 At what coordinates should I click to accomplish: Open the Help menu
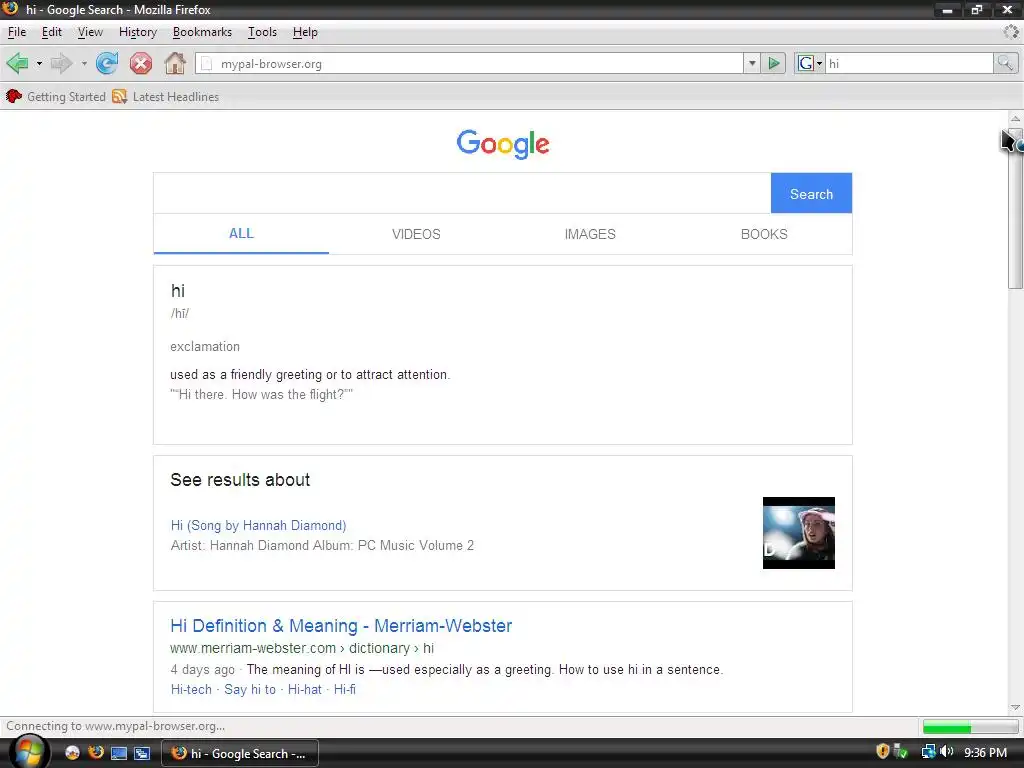305,32
